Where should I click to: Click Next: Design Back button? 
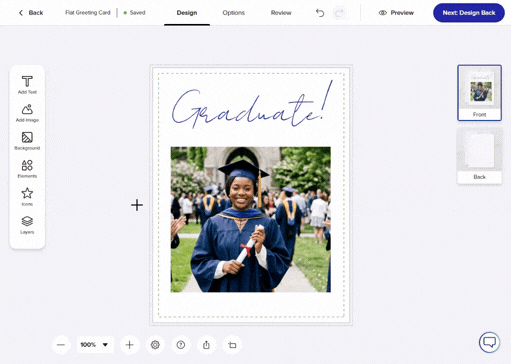tap(469, 13)
